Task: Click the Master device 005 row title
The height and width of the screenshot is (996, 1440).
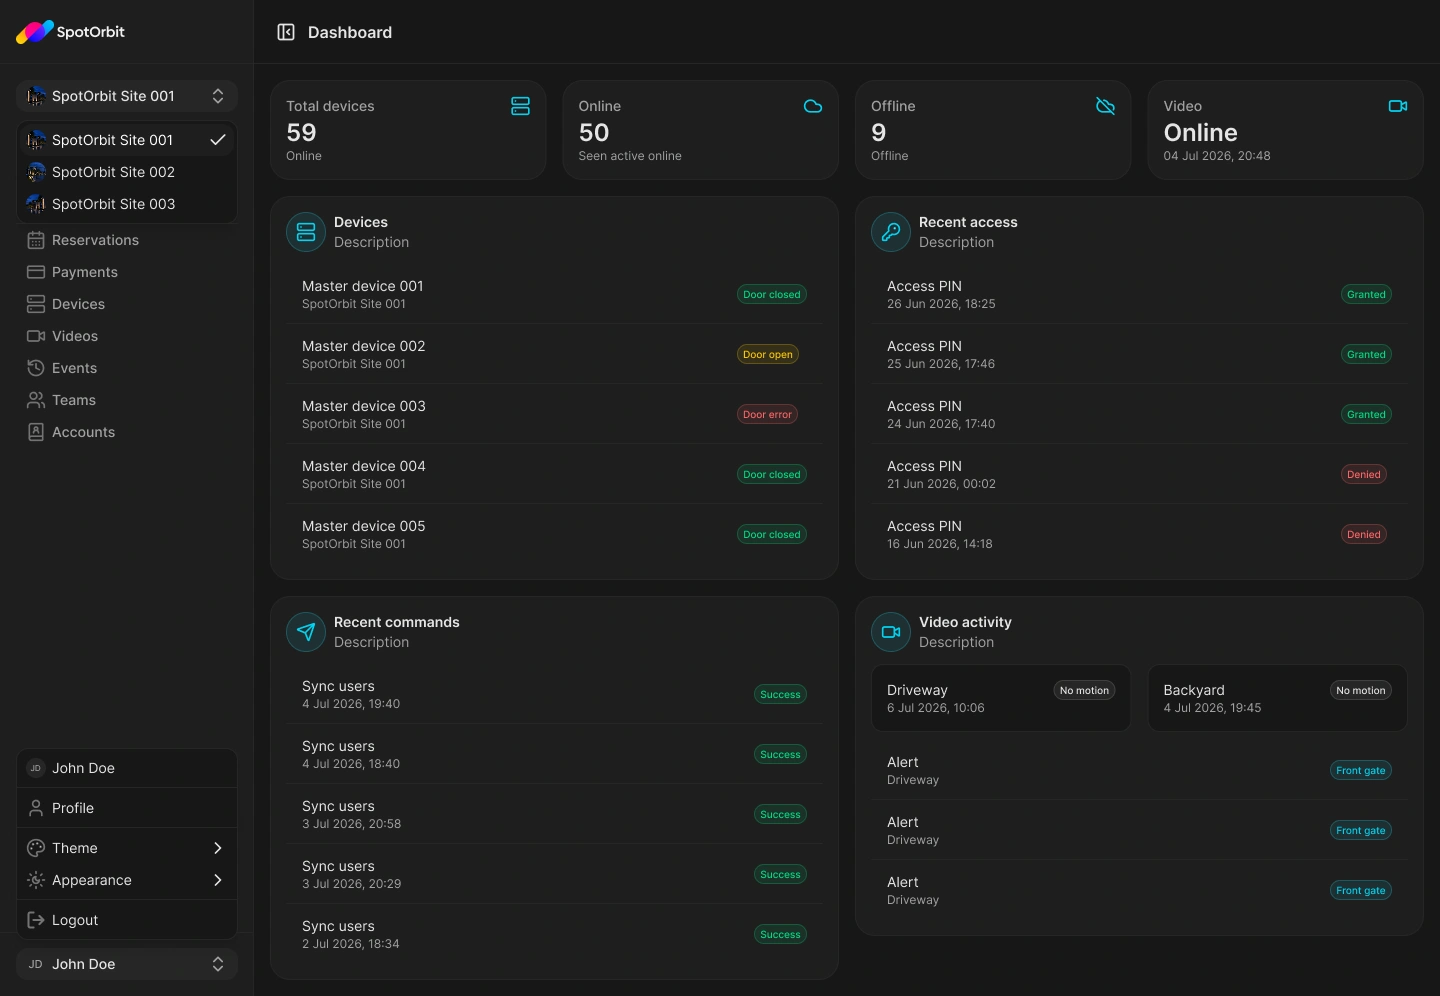Action: (364, 526)
